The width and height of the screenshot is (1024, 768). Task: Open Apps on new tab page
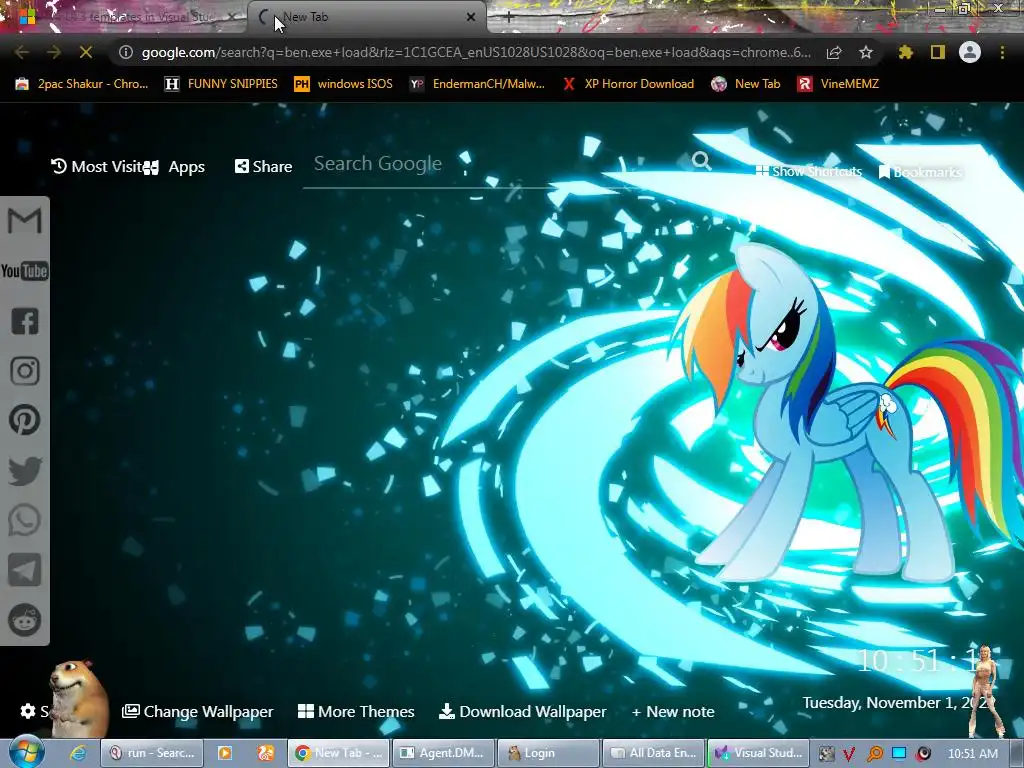coord(174,167)
